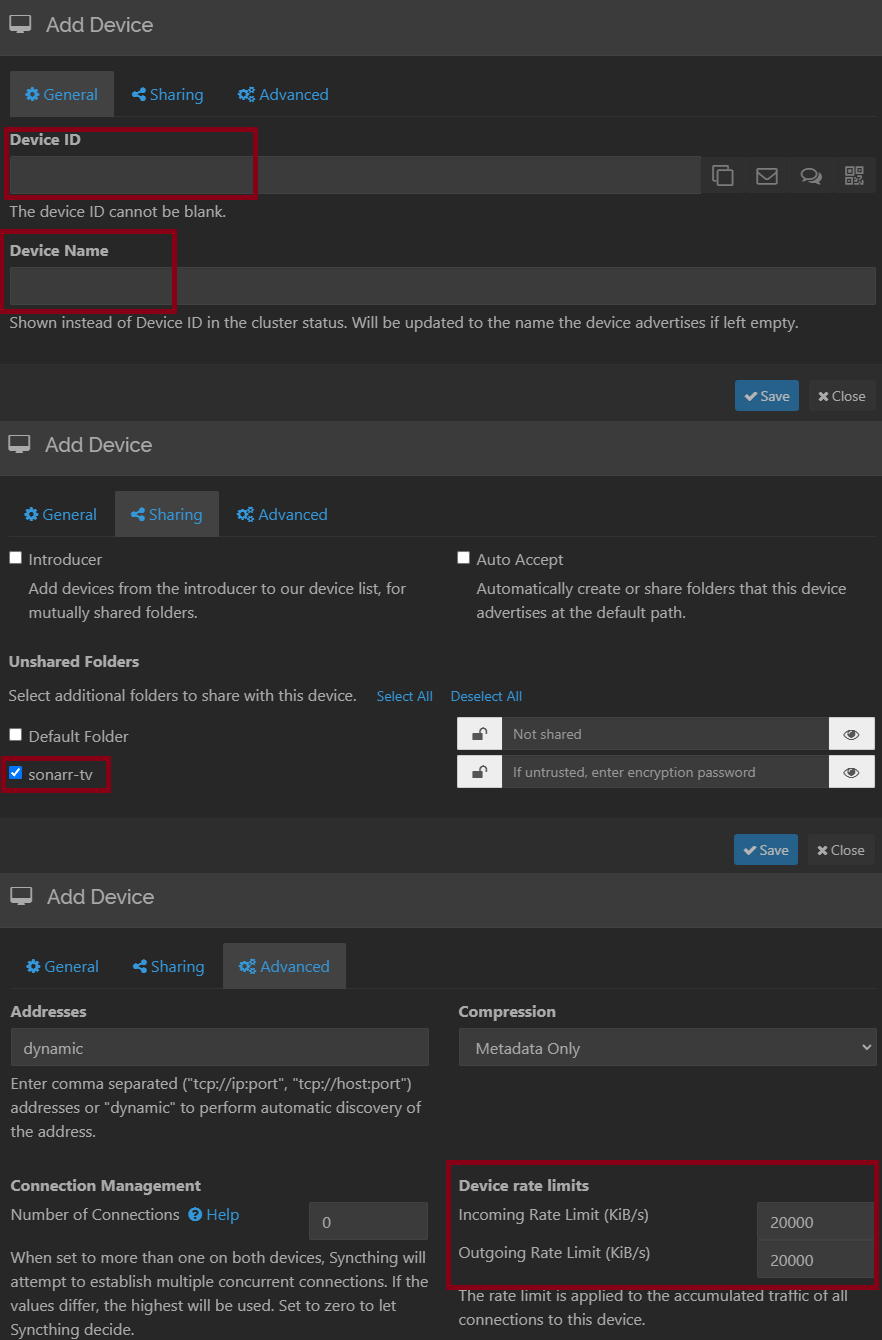Viewport: 882px width, 1340px height.
Task: Click the Deselect All link
Action: click(x=486, y=696)
